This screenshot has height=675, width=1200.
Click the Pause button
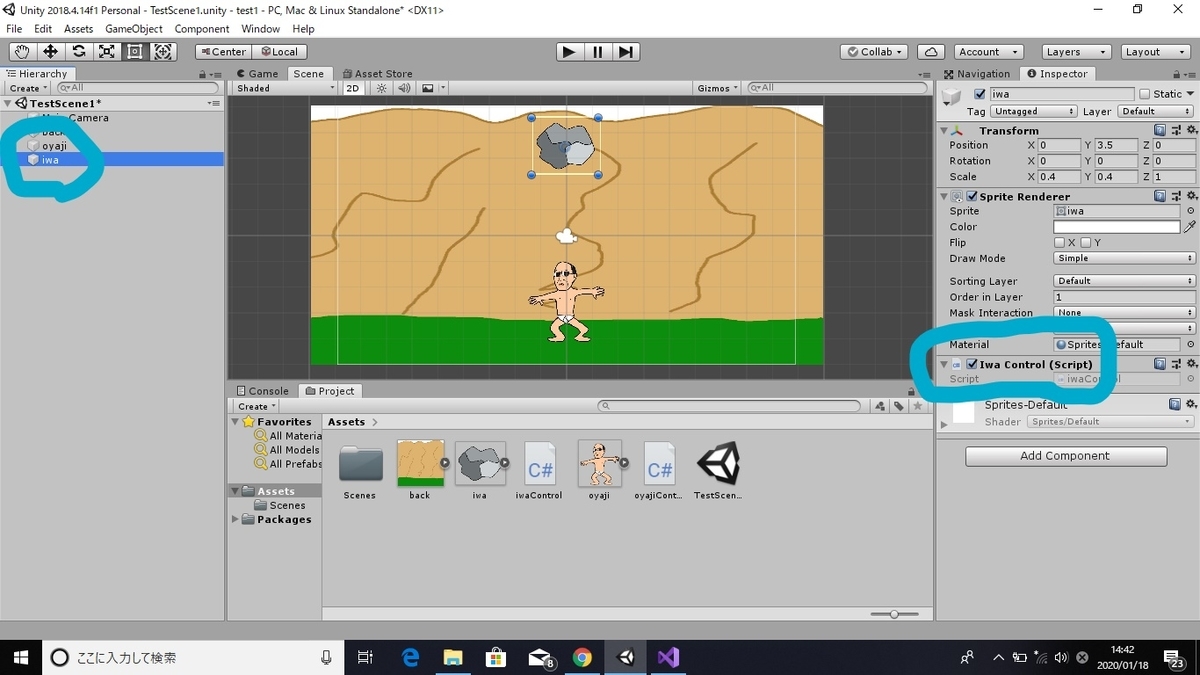point(597,52)
